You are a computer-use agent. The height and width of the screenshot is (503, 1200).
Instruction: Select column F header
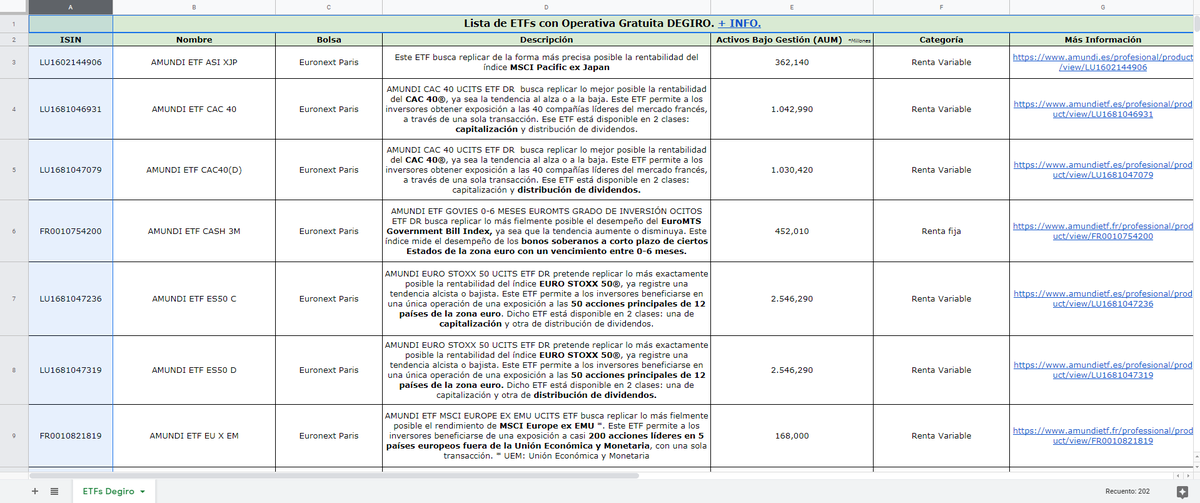941,7
